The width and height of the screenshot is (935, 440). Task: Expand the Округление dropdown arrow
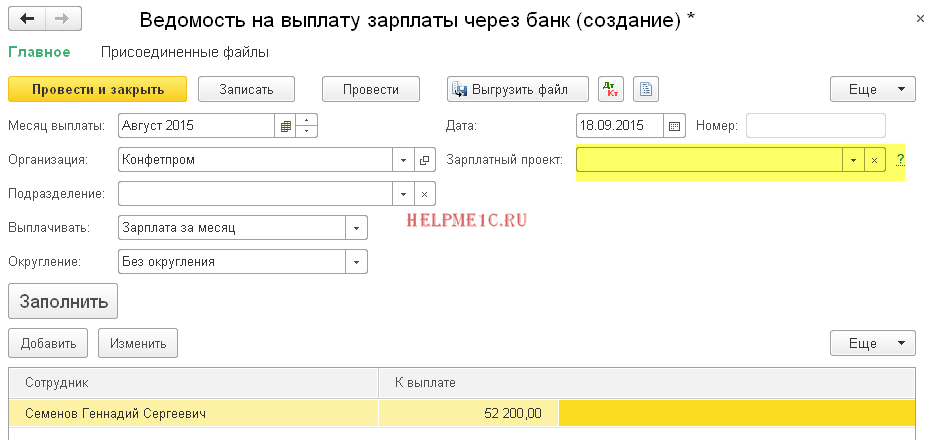357,262
